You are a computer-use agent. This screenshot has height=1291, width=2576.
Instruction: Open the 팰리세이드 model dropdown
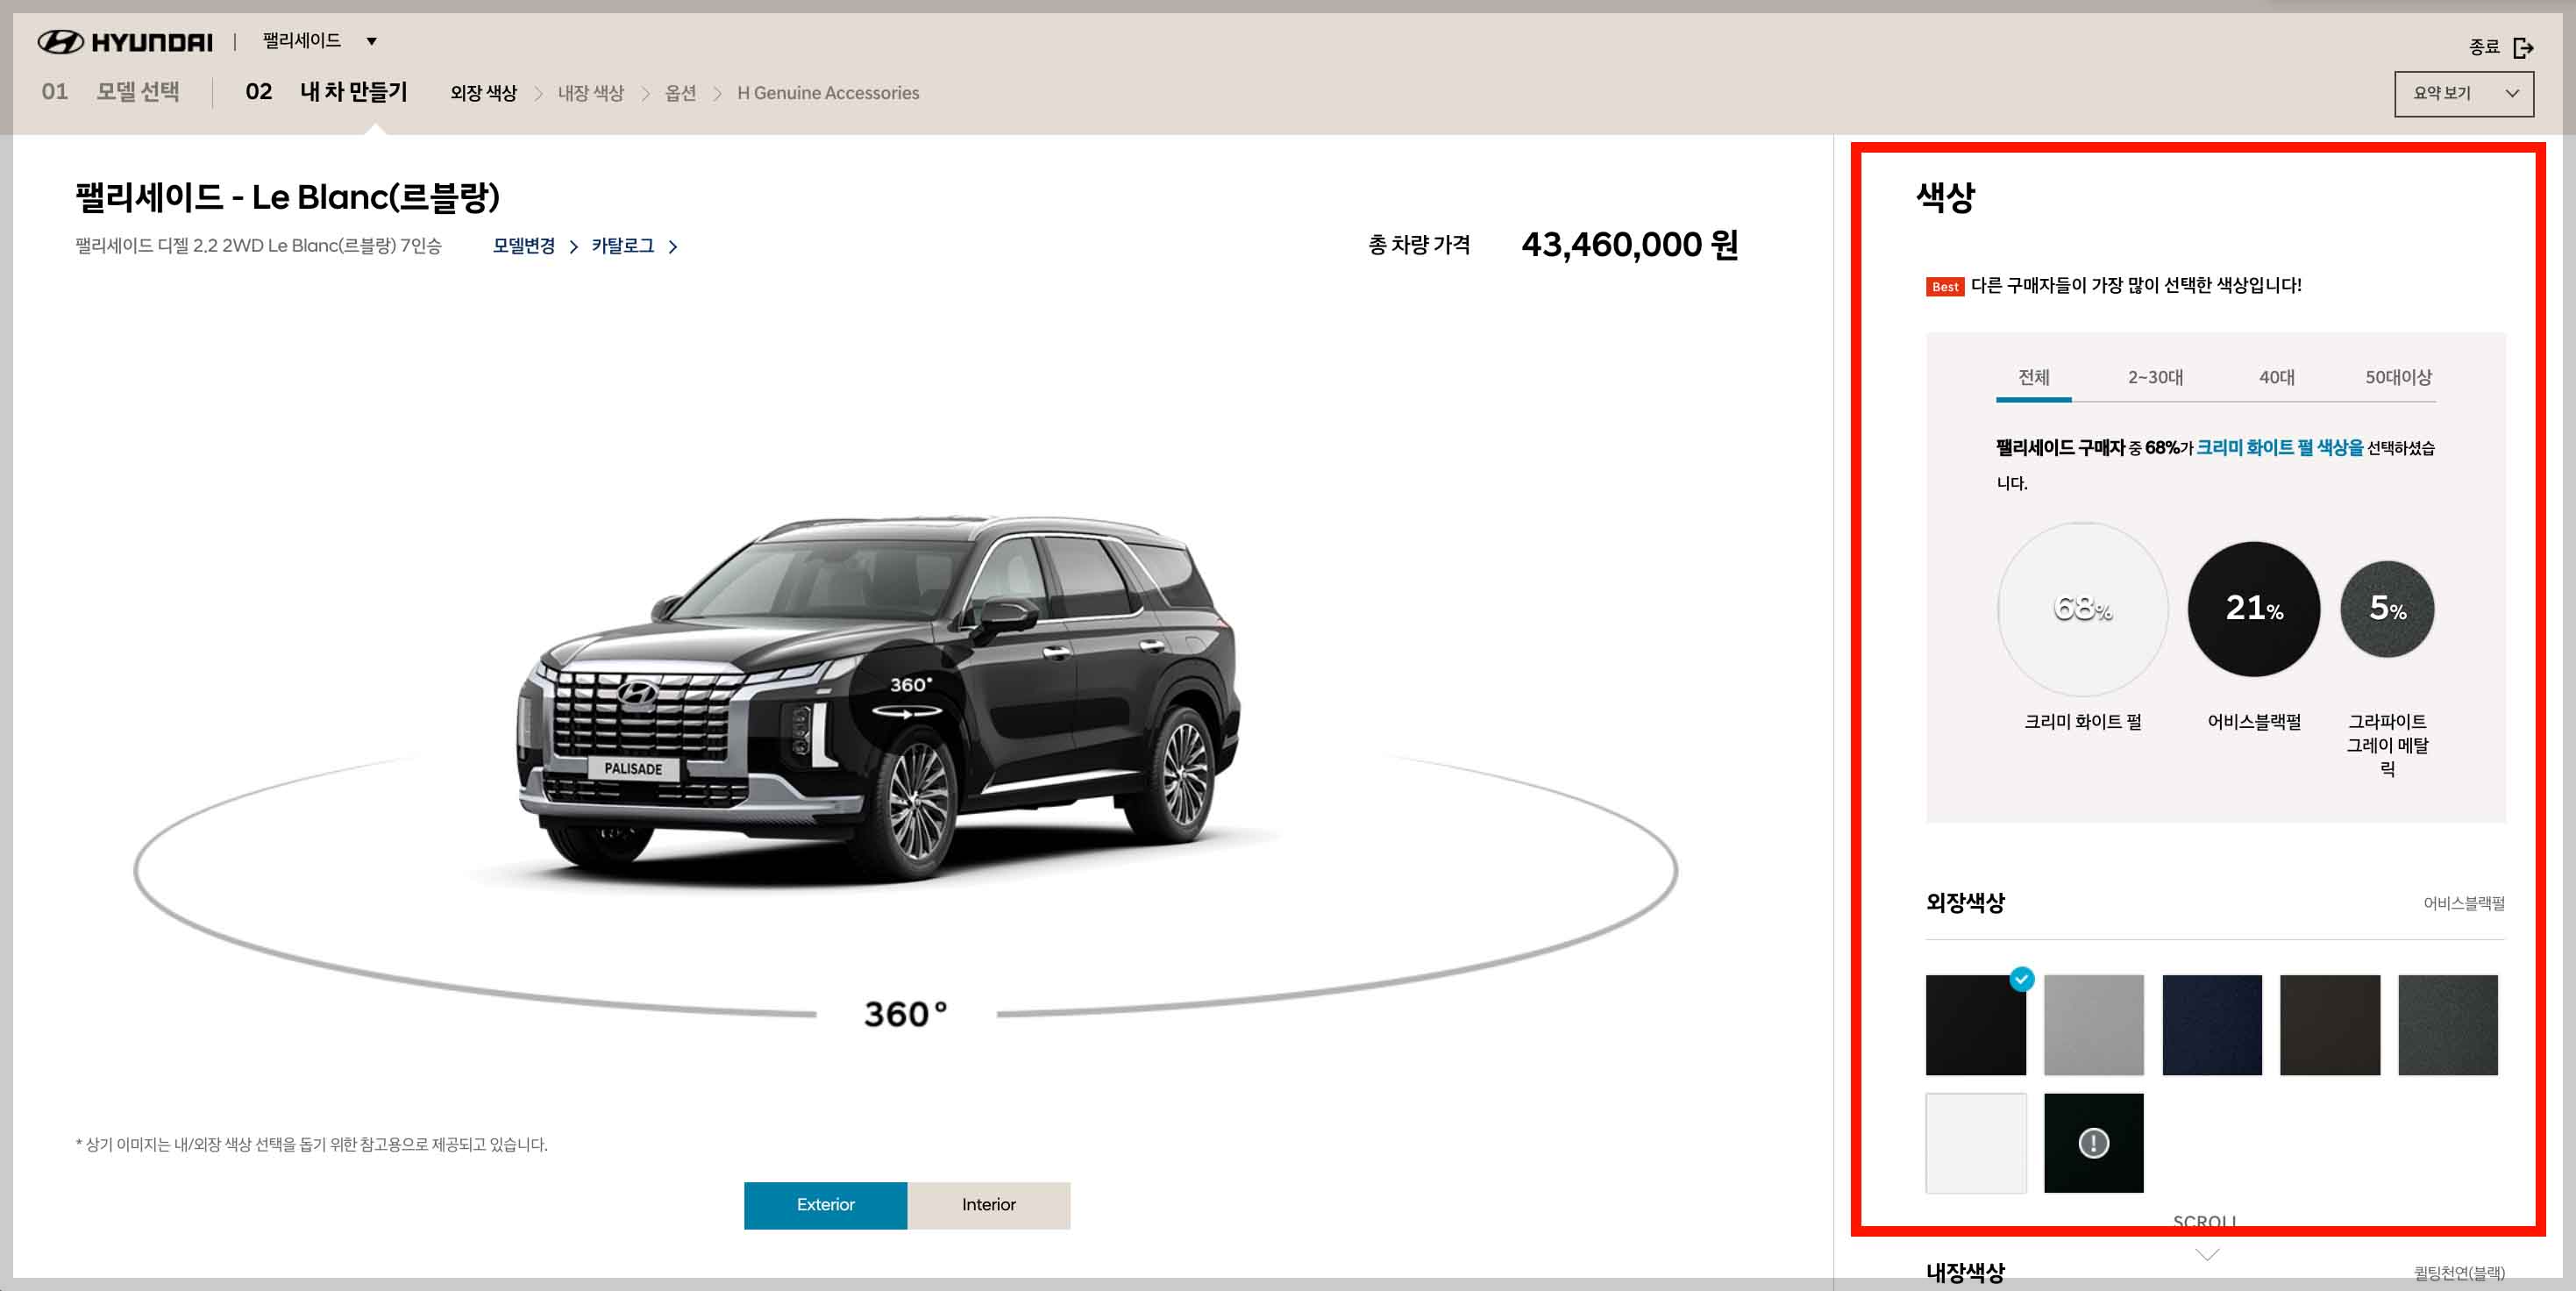click(319, 41)
